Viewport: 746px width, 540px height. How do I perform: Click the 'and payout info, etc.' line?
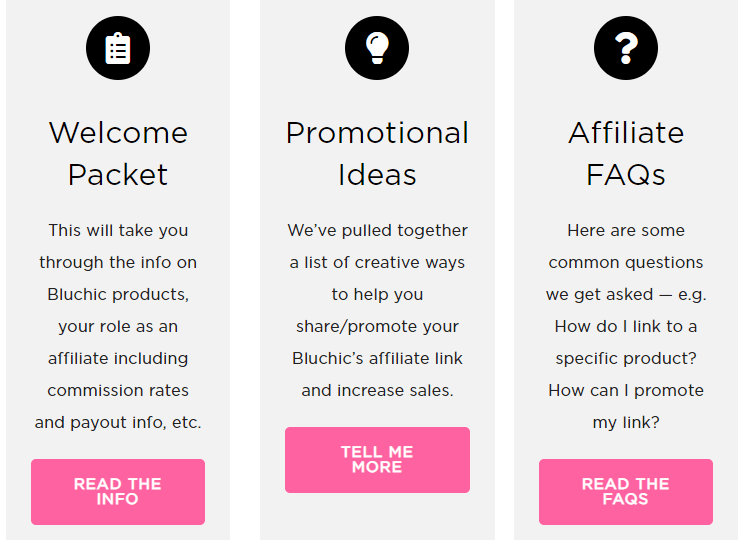[118, 422]
